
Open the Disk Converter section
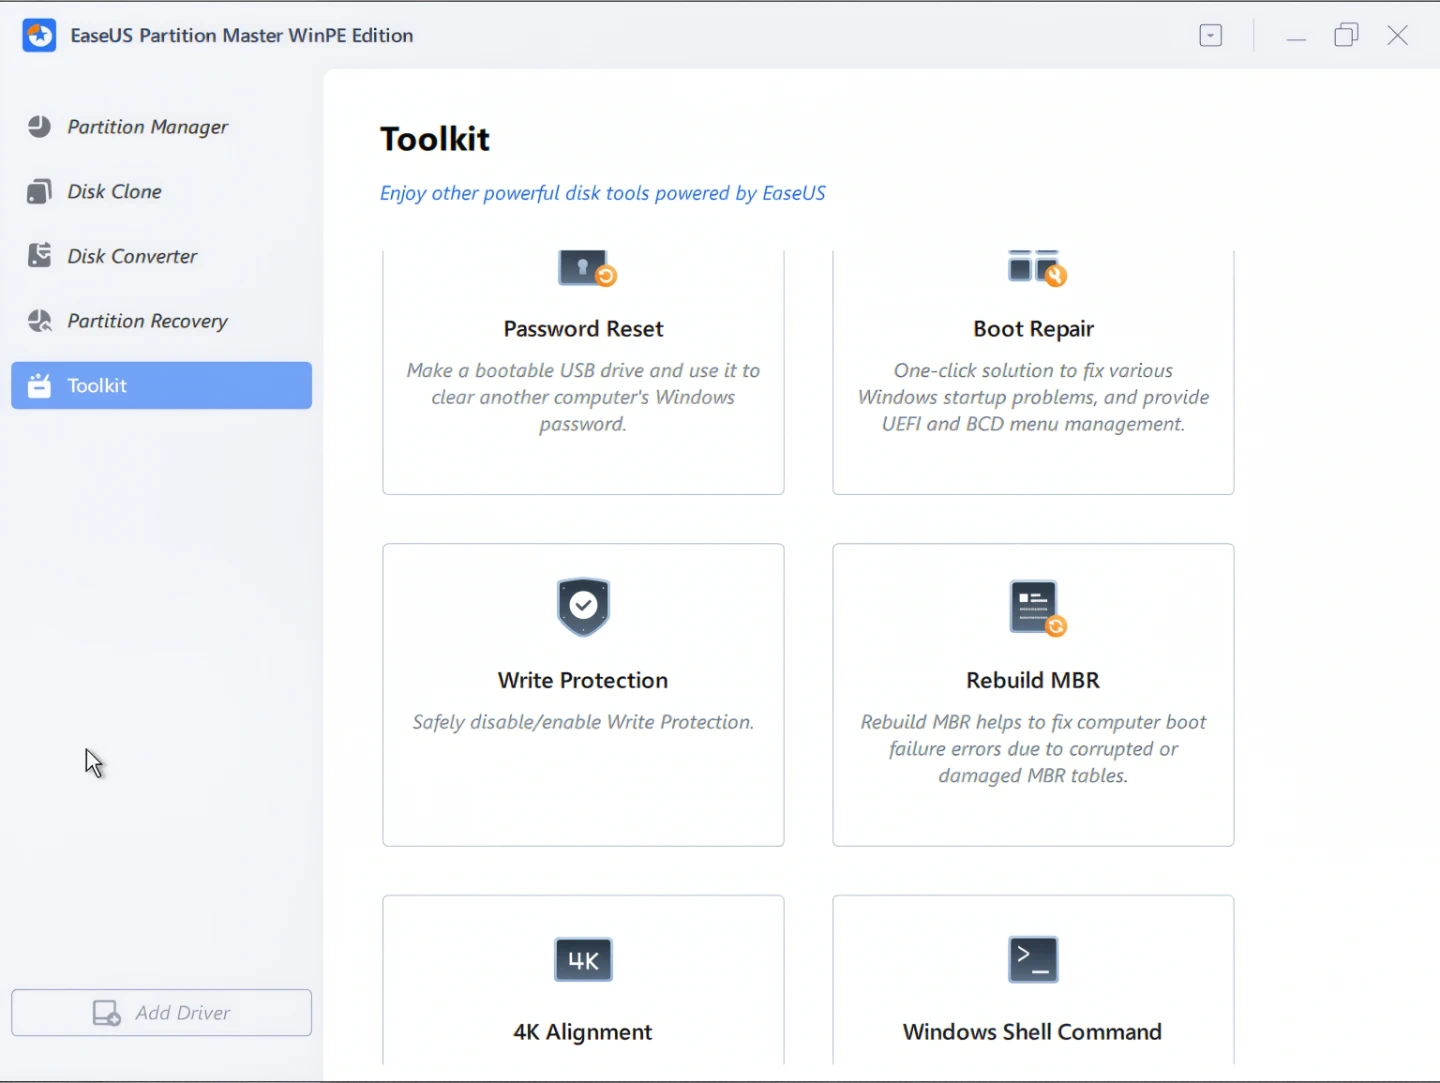pos(132,257)
